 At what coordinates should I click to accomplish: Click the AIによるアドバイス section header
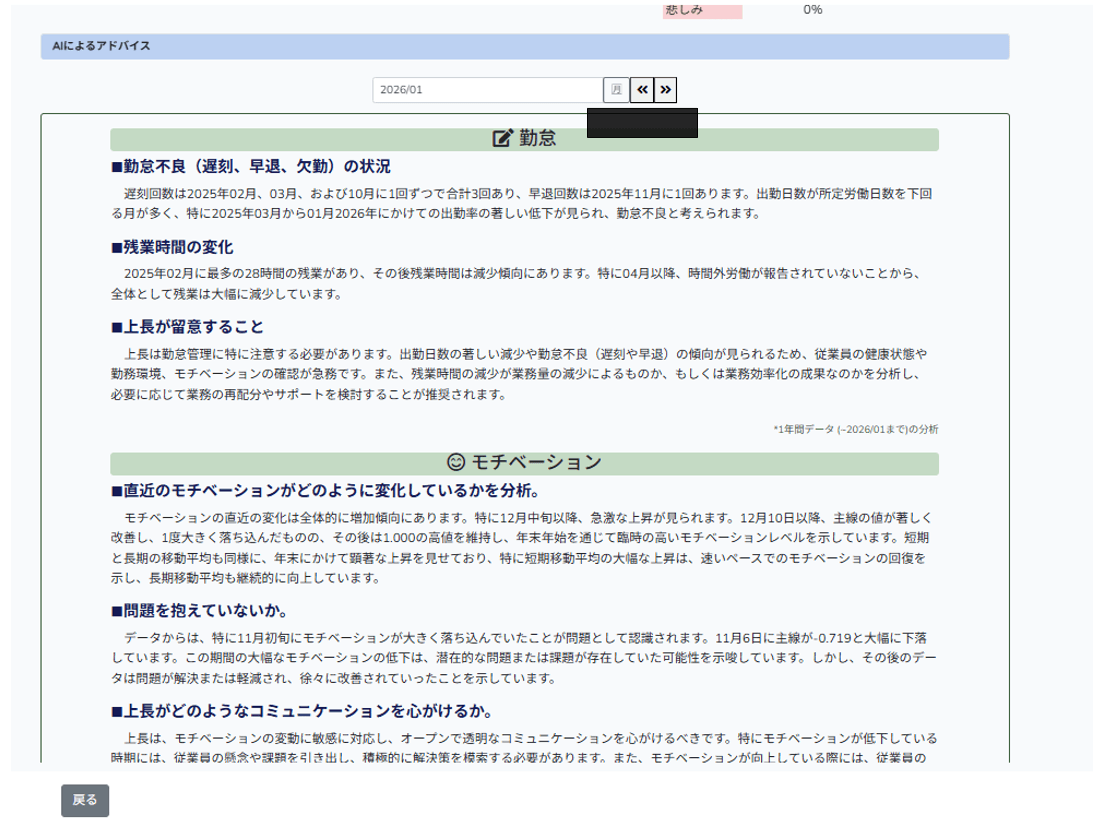[x=525, y=46]
